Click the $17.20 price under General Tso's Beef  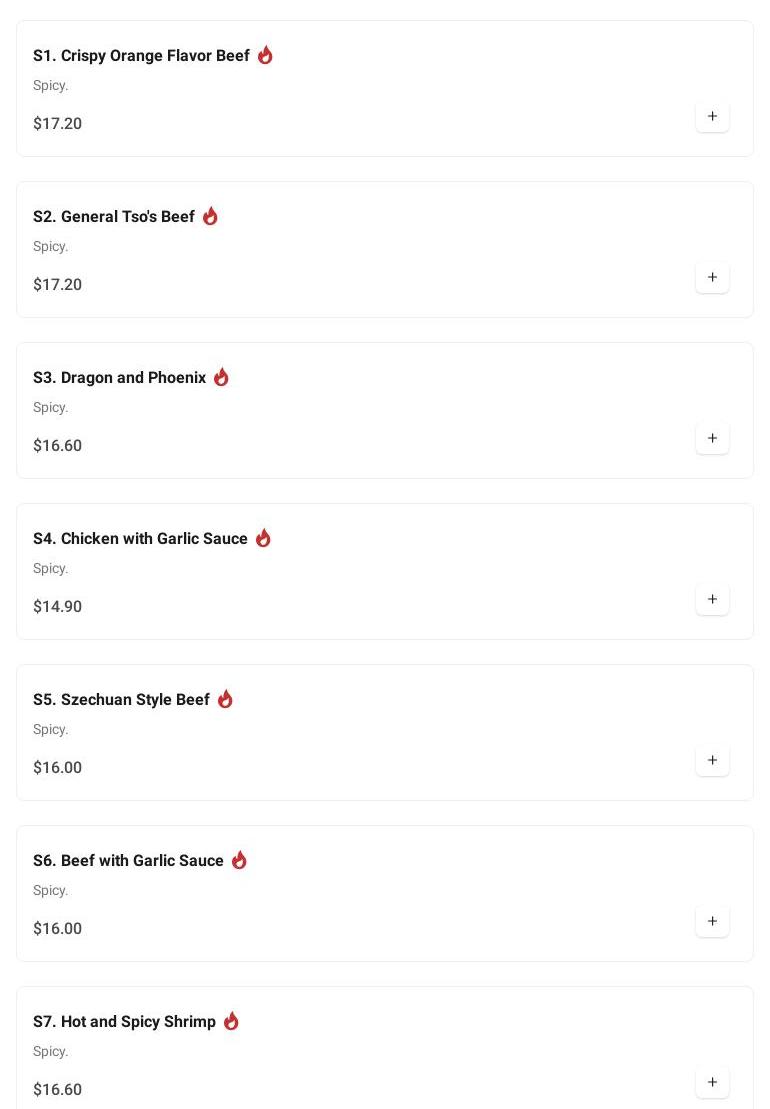tap(58, 285)
